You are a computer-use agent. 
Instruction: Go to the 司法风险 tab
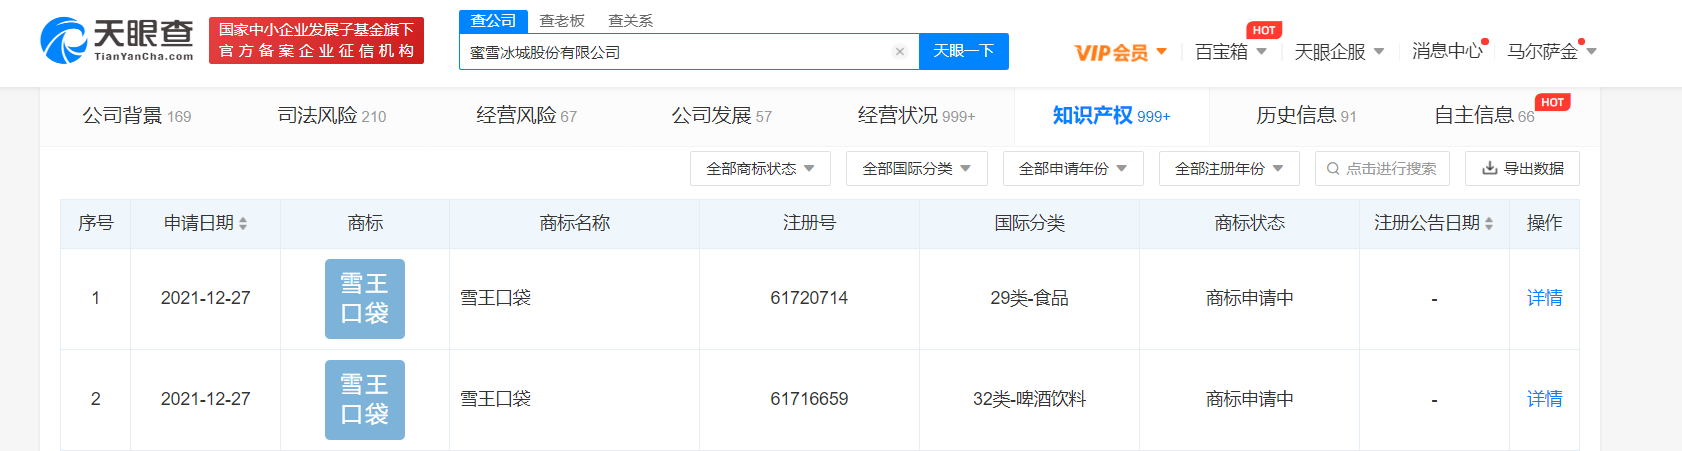(x=332, y=116)
